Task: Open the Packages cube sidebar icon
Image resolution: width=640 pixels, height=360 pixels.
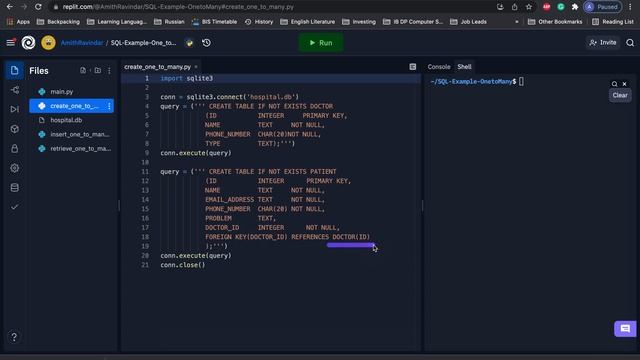Action: (15, 129)
